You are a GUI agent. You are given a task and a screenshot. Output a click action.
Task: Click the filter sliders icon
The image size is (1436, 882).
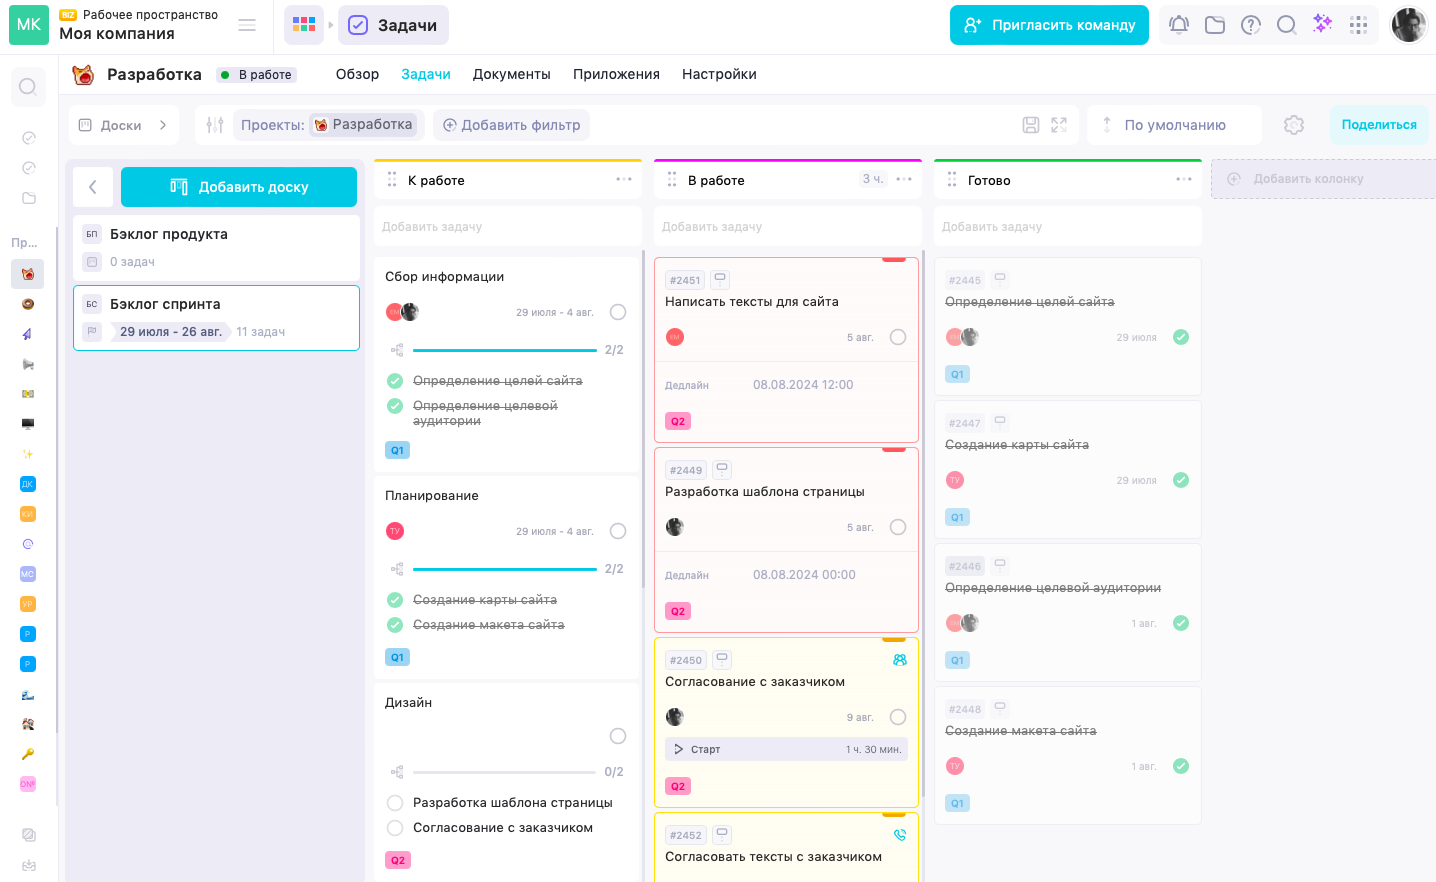coord(215,125)
